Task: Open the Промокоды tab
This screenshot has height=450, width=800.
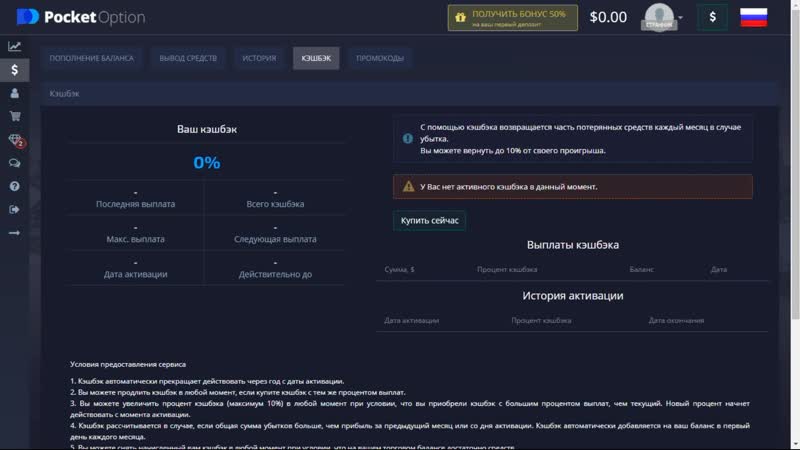Action: [x=380, y=58]
